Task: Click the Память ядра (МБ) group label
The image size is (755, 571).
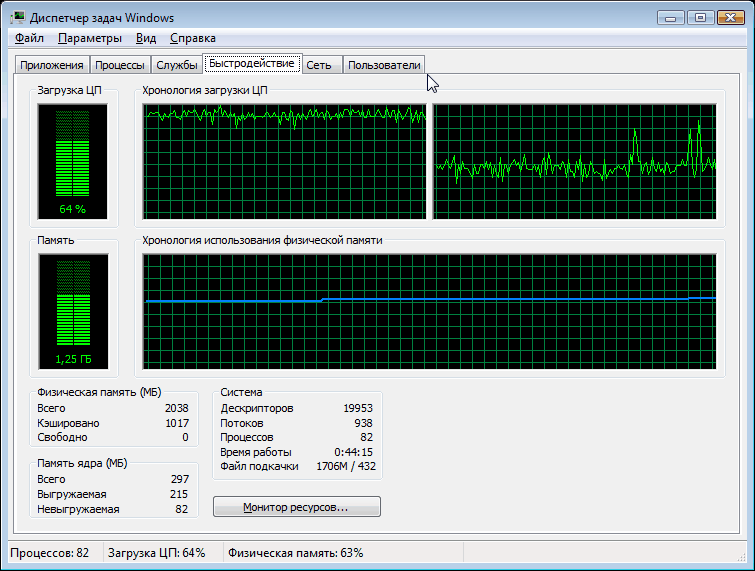Action: pos(82,463)
